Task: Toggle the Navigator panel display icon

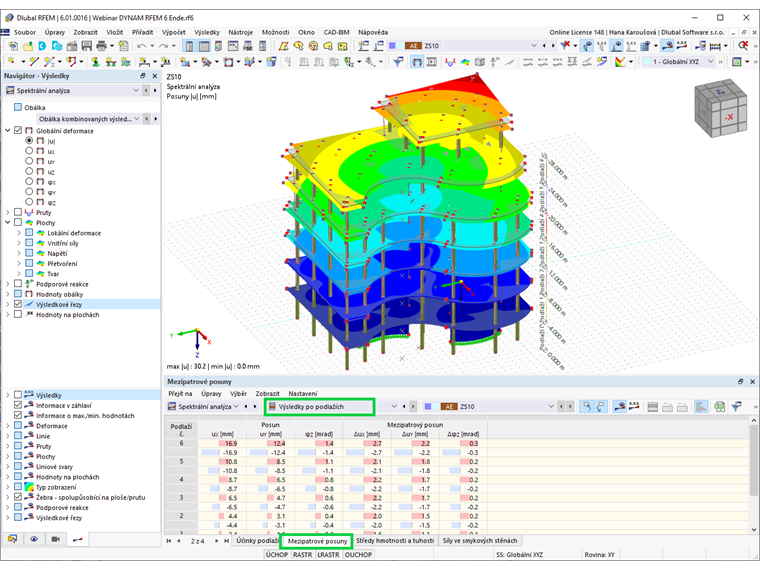Action: (189, 46)
